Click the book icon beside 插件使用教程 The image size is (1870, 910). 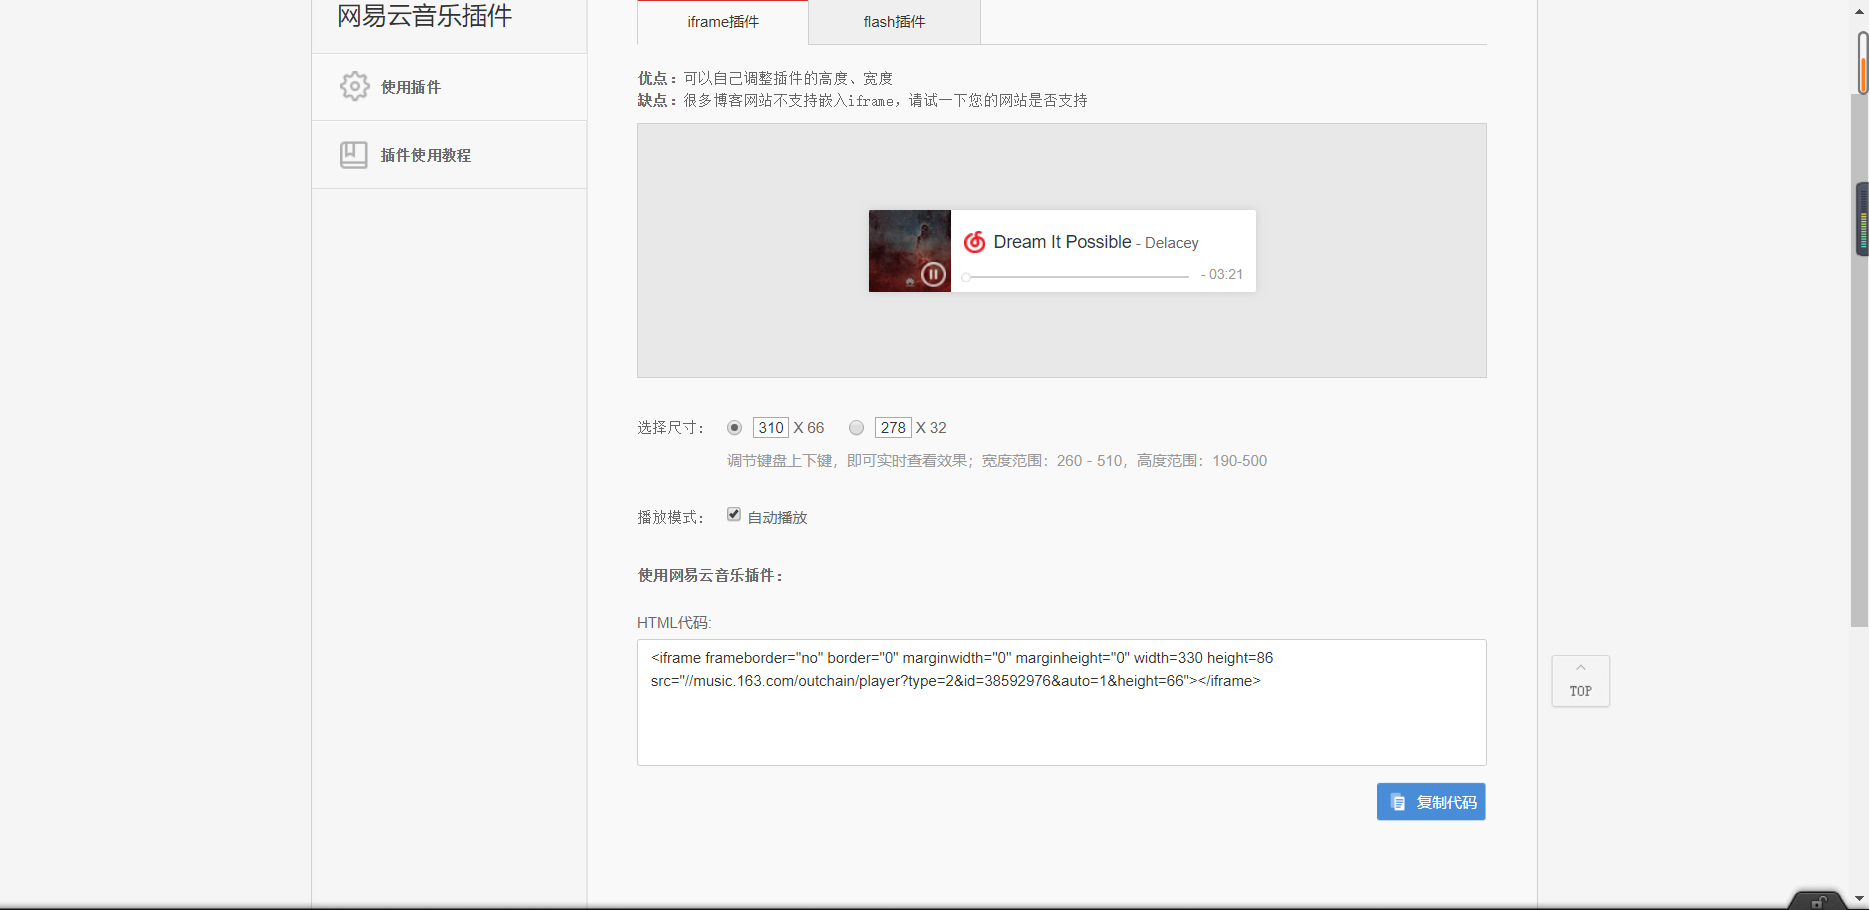(354, 155)
